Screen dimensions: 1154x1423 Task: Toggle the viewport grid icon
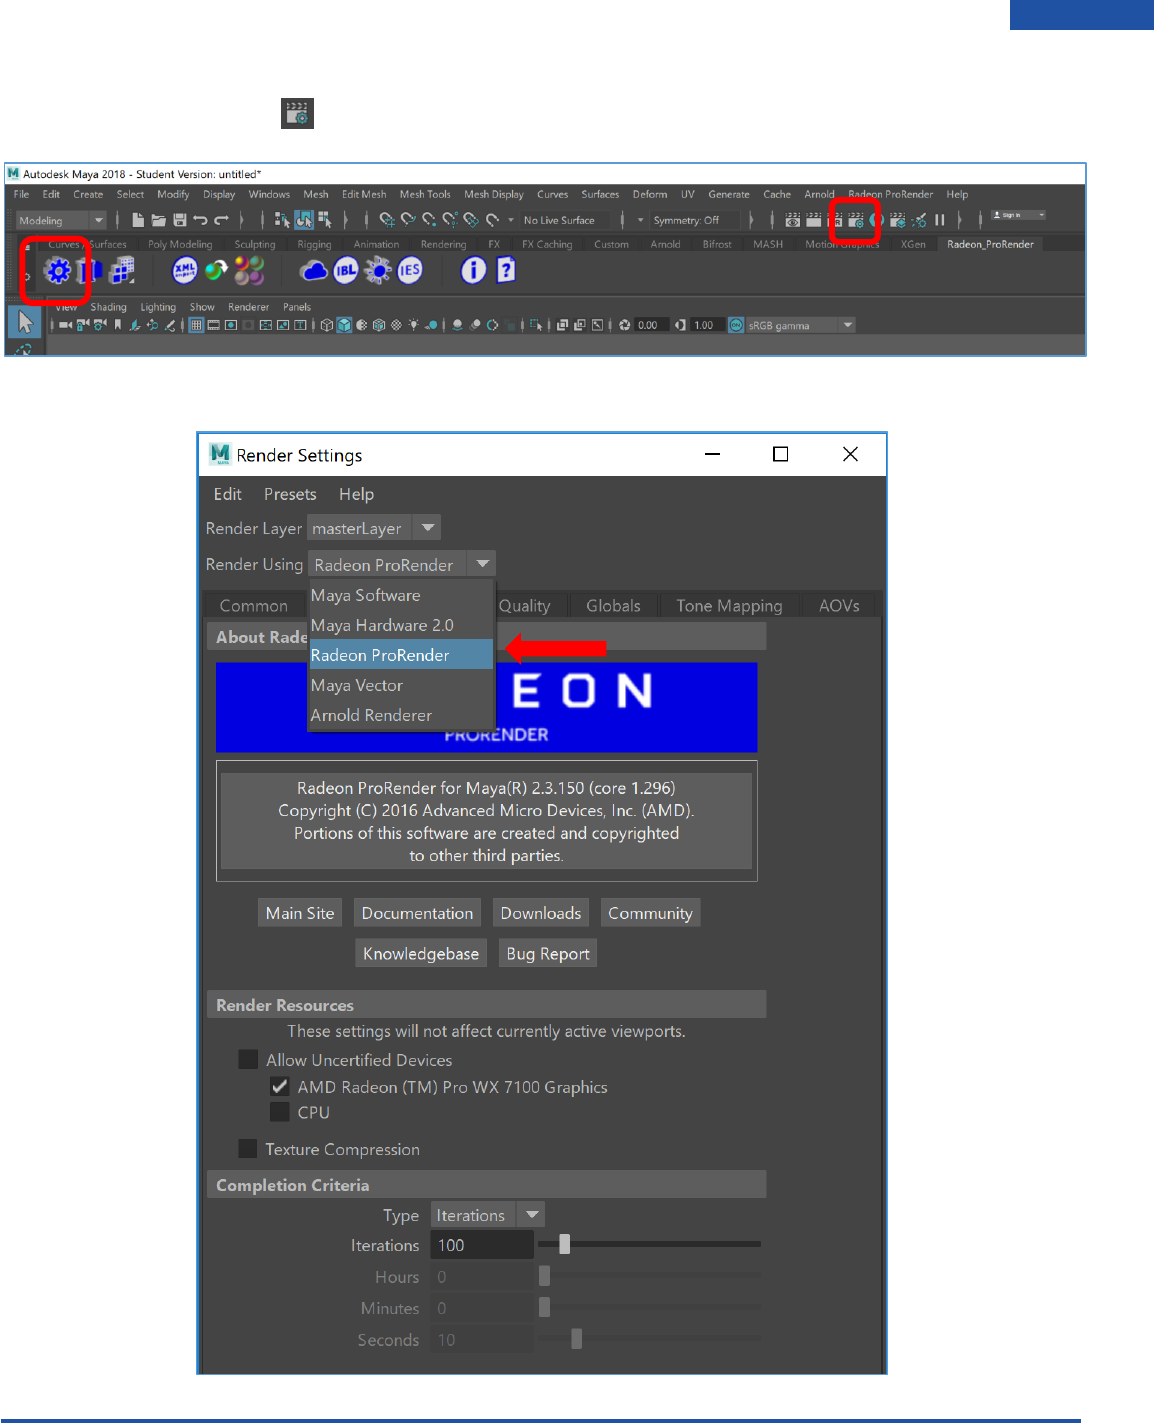[x=197, y=325]
